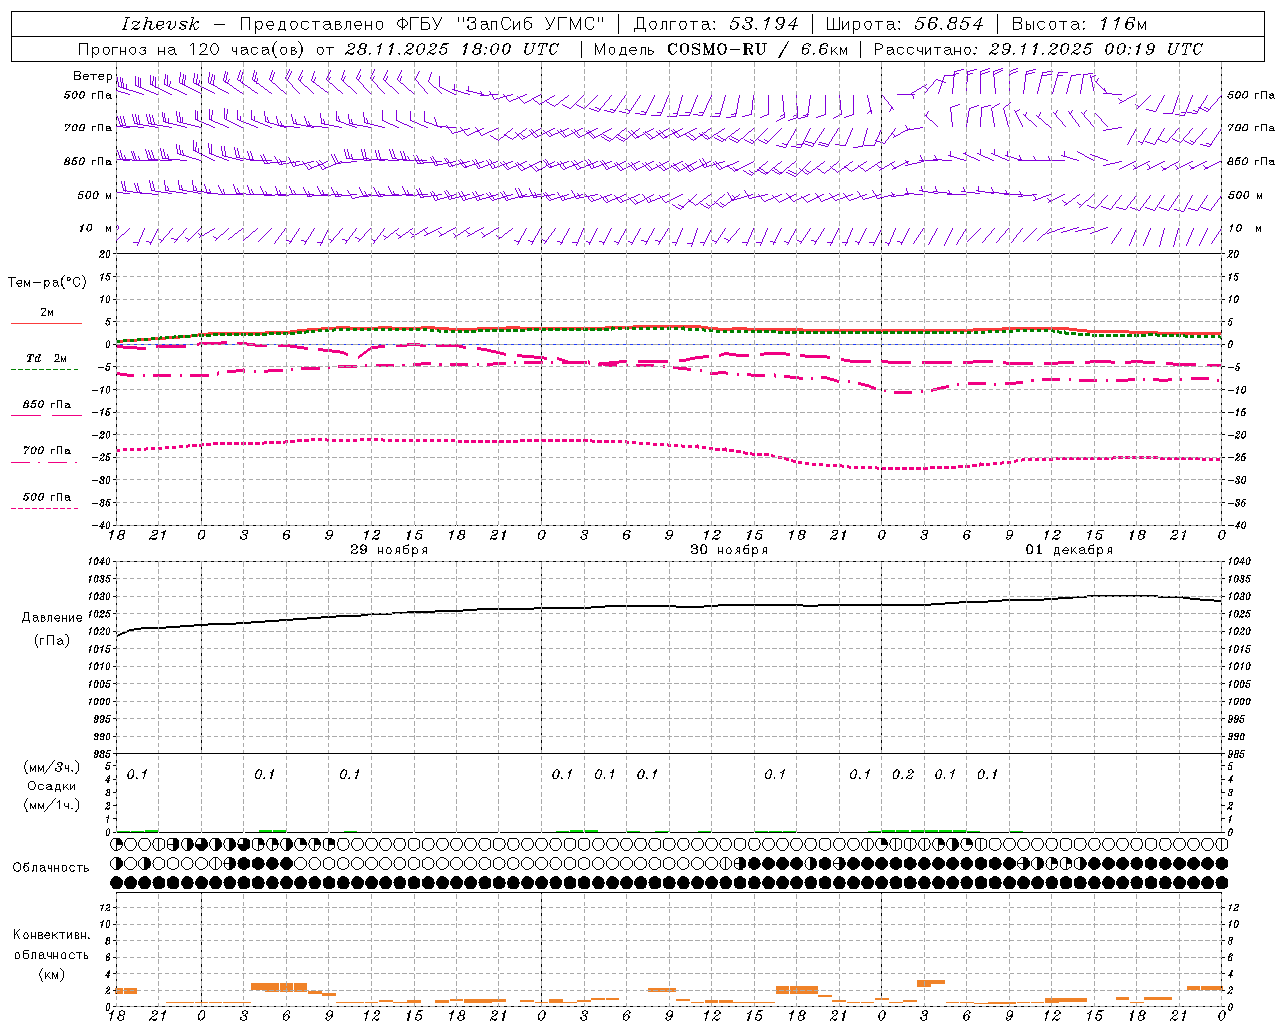Click the Осадки precipitation panel label
This screenshot has height=1024, width=1280.
(52, 786)
